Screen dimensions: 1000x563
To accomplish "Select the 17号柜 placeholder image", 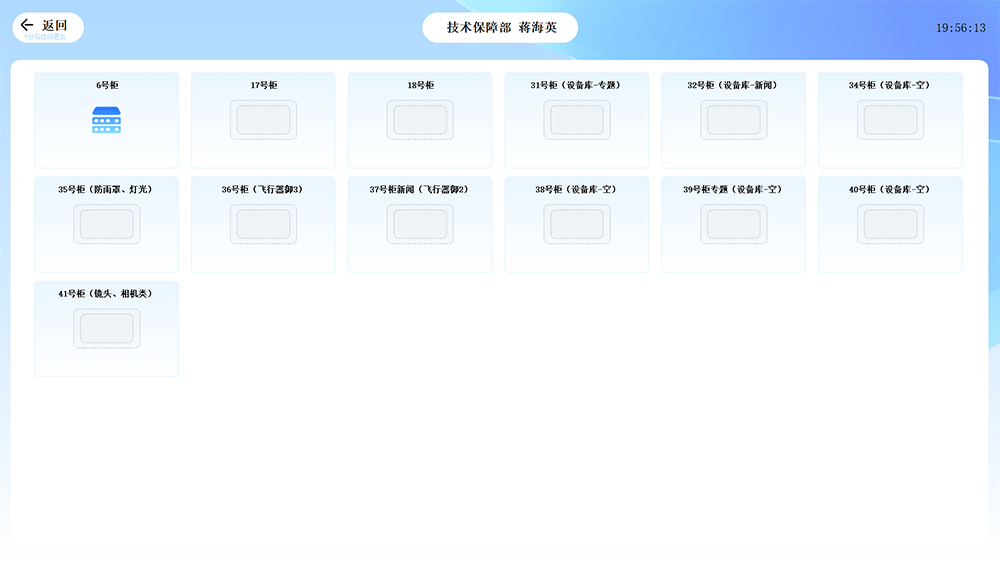I will coord(263,120).
